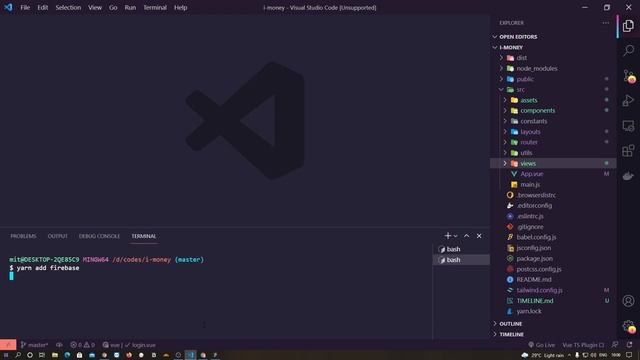Open App.vue file
Image resolution: width=640 pixels, height=360 pixels.
[x=553, y=174]
